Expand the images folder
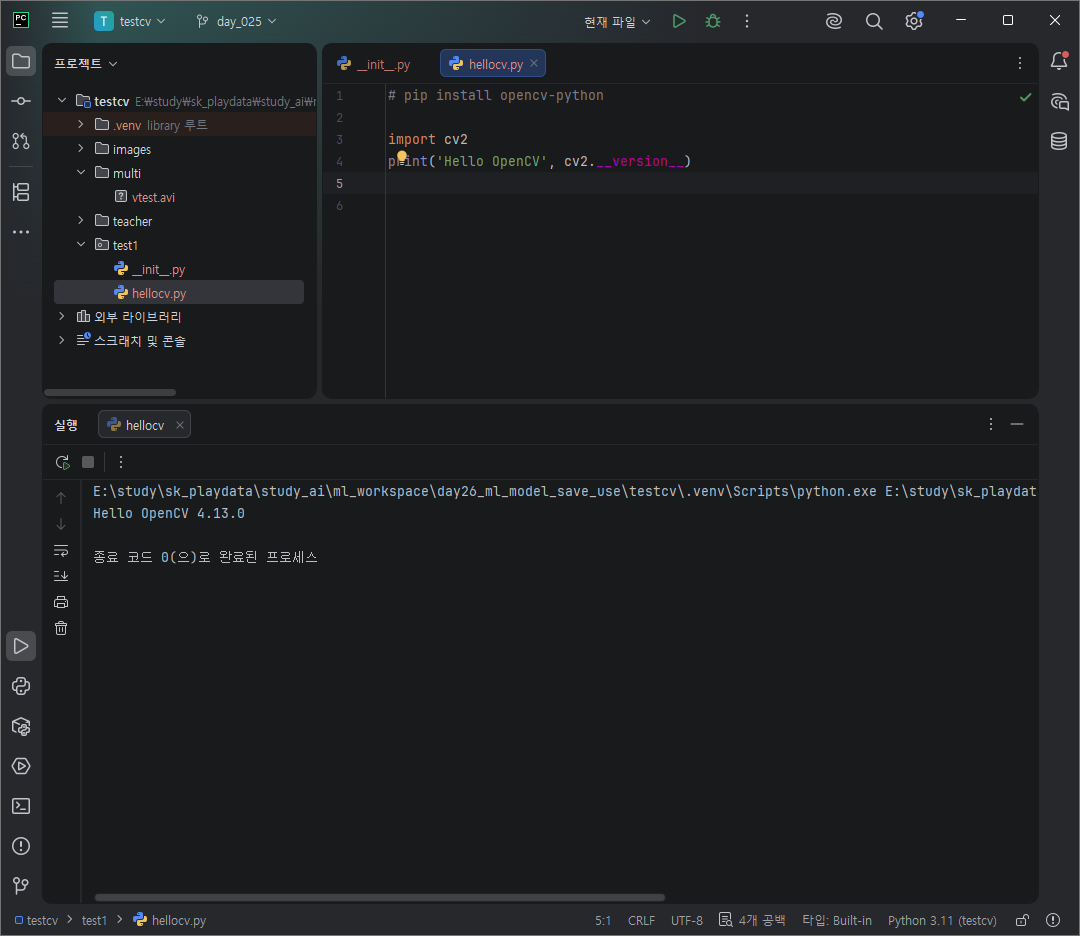Screen dimensions: 1080x936 click(x=81, y=148)
